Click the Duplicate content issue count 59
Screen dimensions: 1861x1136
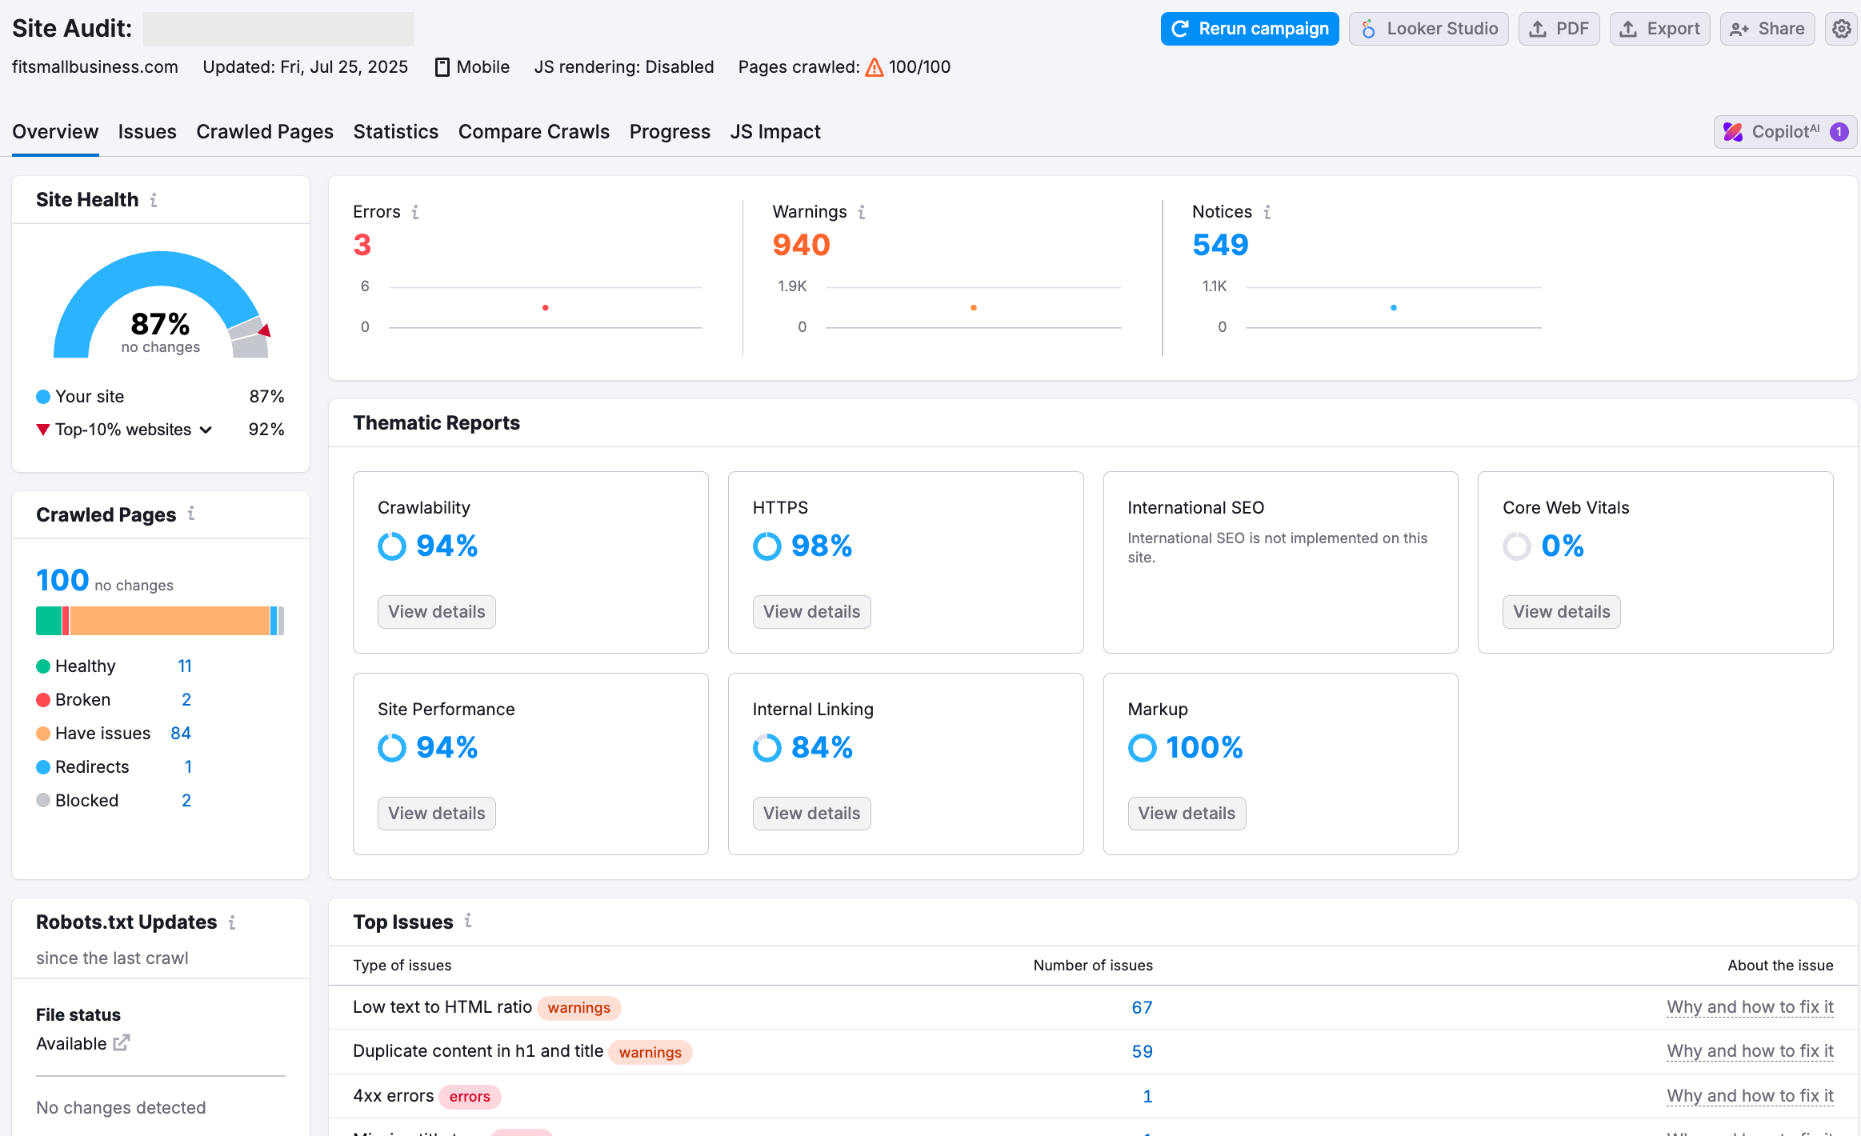coord(1142,1052)
